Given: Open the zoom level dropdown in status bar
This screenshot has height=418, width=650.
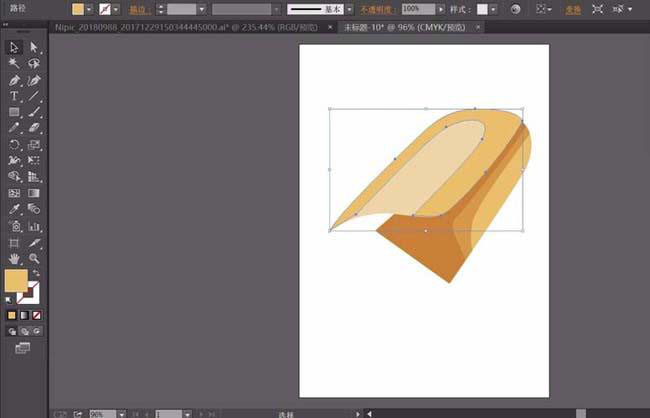Looking at the screenshot, I should pos(122,413).
